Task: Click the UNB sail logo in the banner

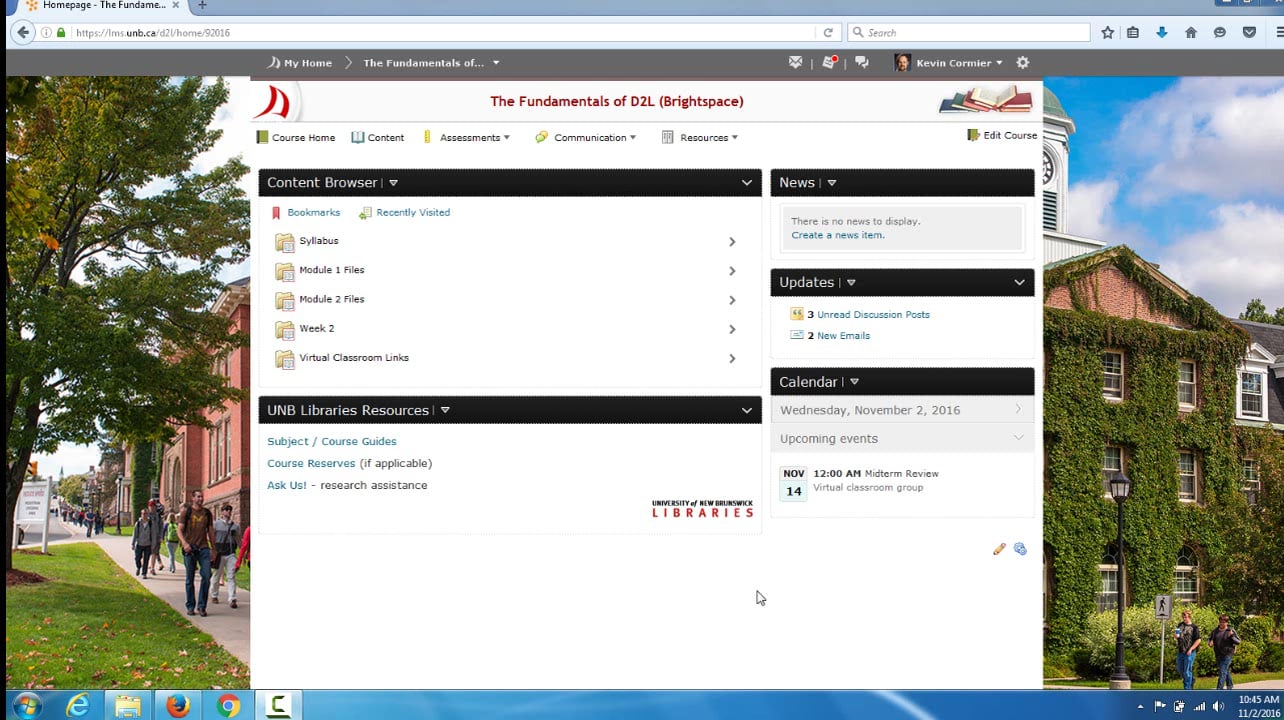Action: click(272, 102)
